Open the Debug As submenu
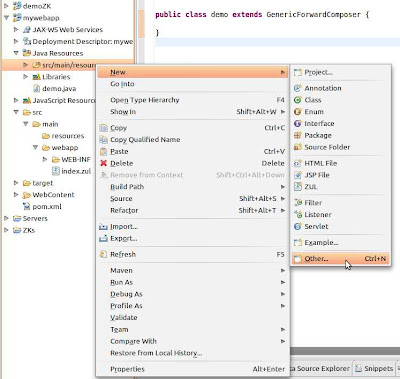The height and width of the screenshot is (379, 400). pos(193,294)
